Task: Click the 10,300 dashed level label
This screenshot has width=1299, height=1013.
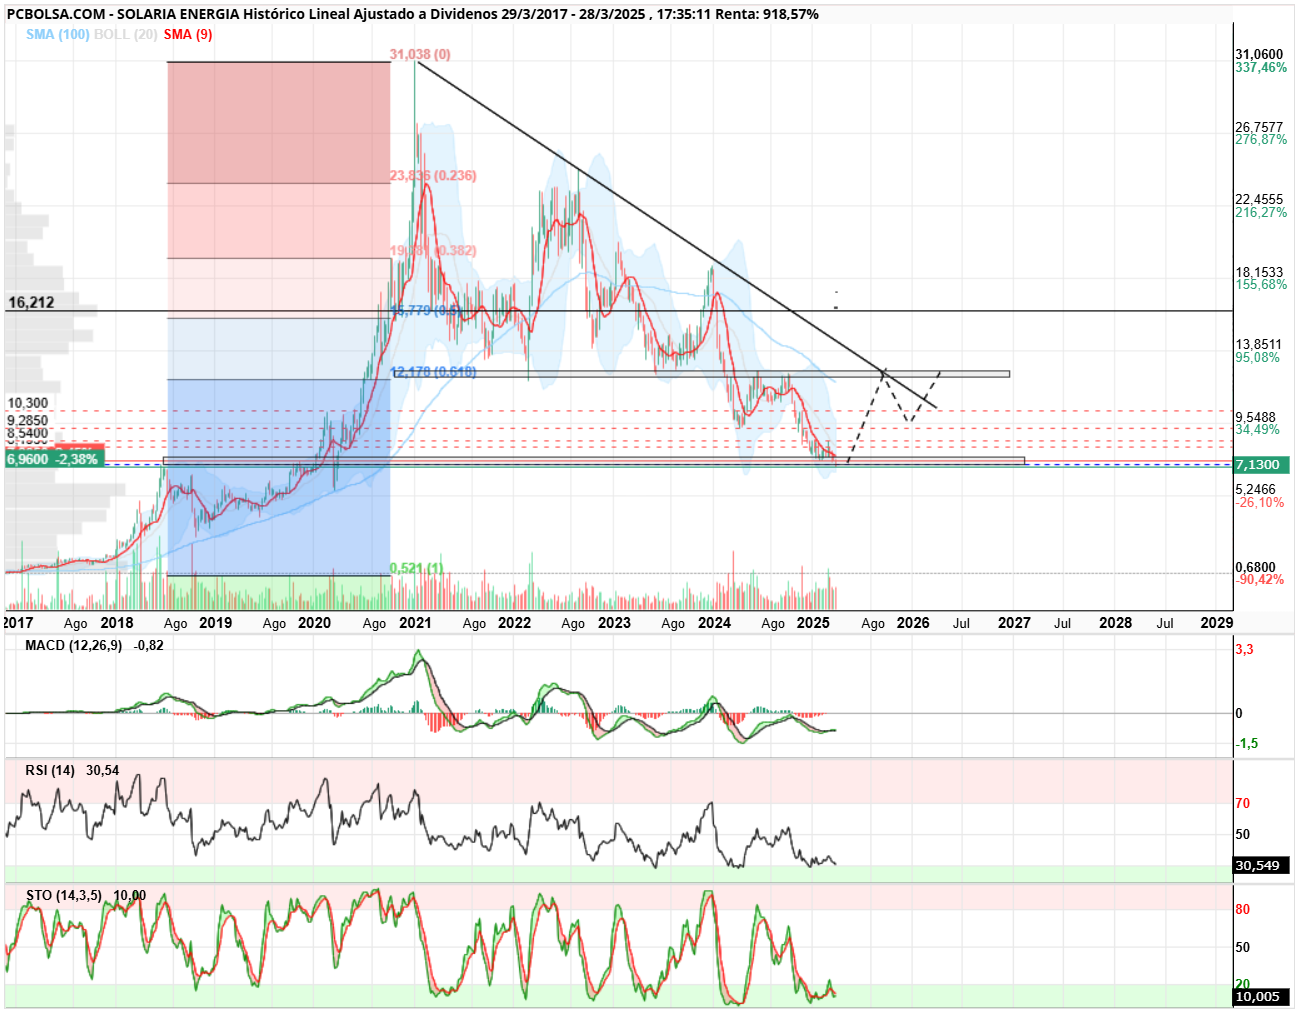Action: point(28,403)
